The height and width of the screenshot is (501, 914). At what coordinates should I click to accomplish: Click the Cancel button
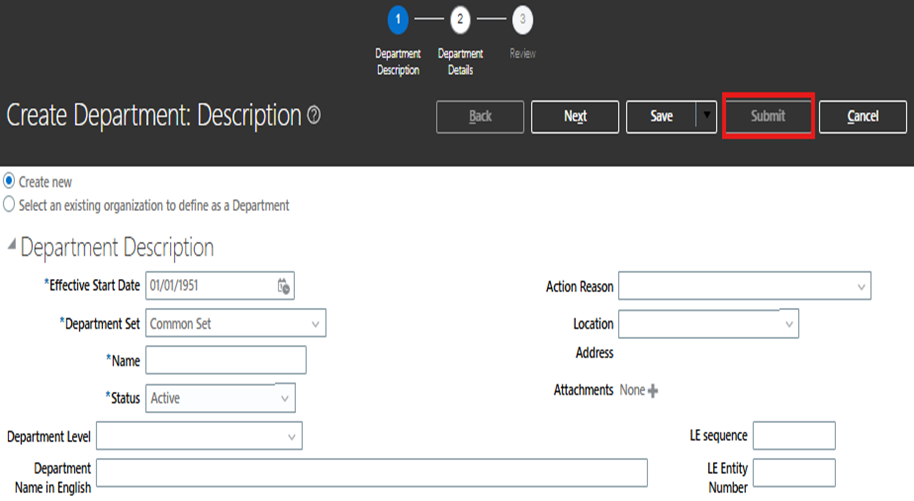click(862, 116)
